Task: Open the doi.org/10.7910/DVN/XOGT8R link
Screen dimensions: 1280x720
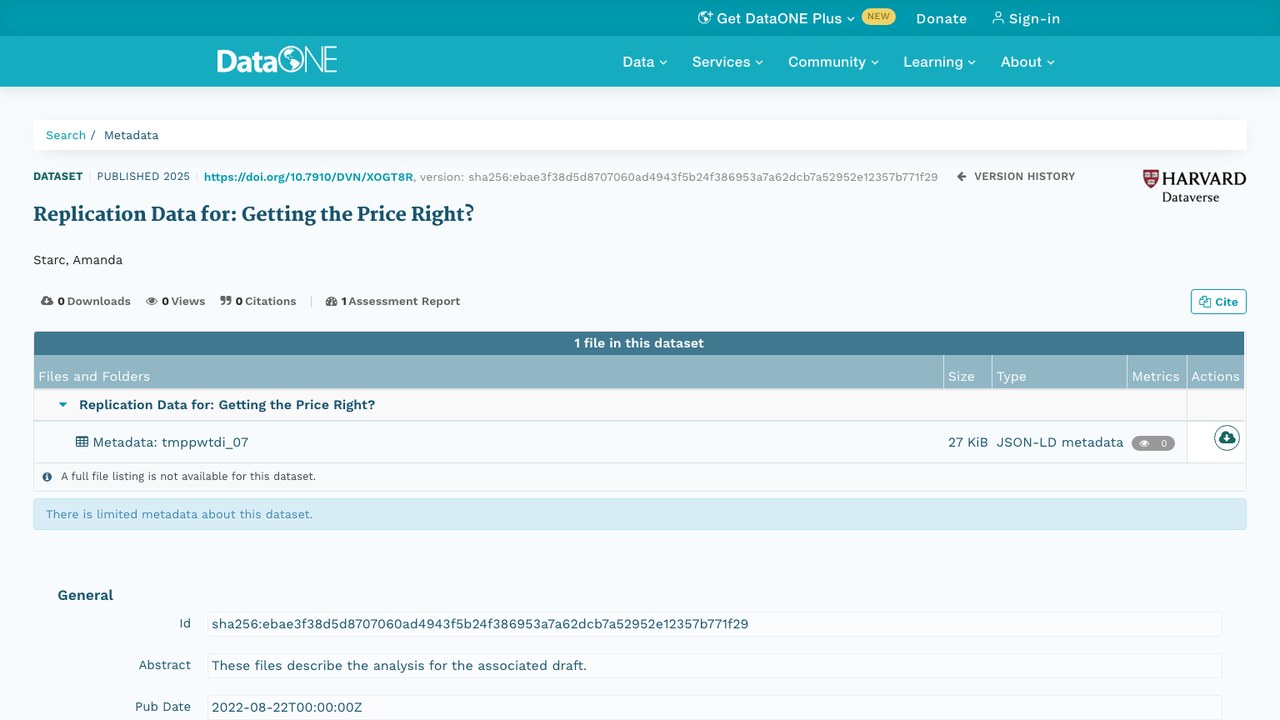Action: [308, 177]
